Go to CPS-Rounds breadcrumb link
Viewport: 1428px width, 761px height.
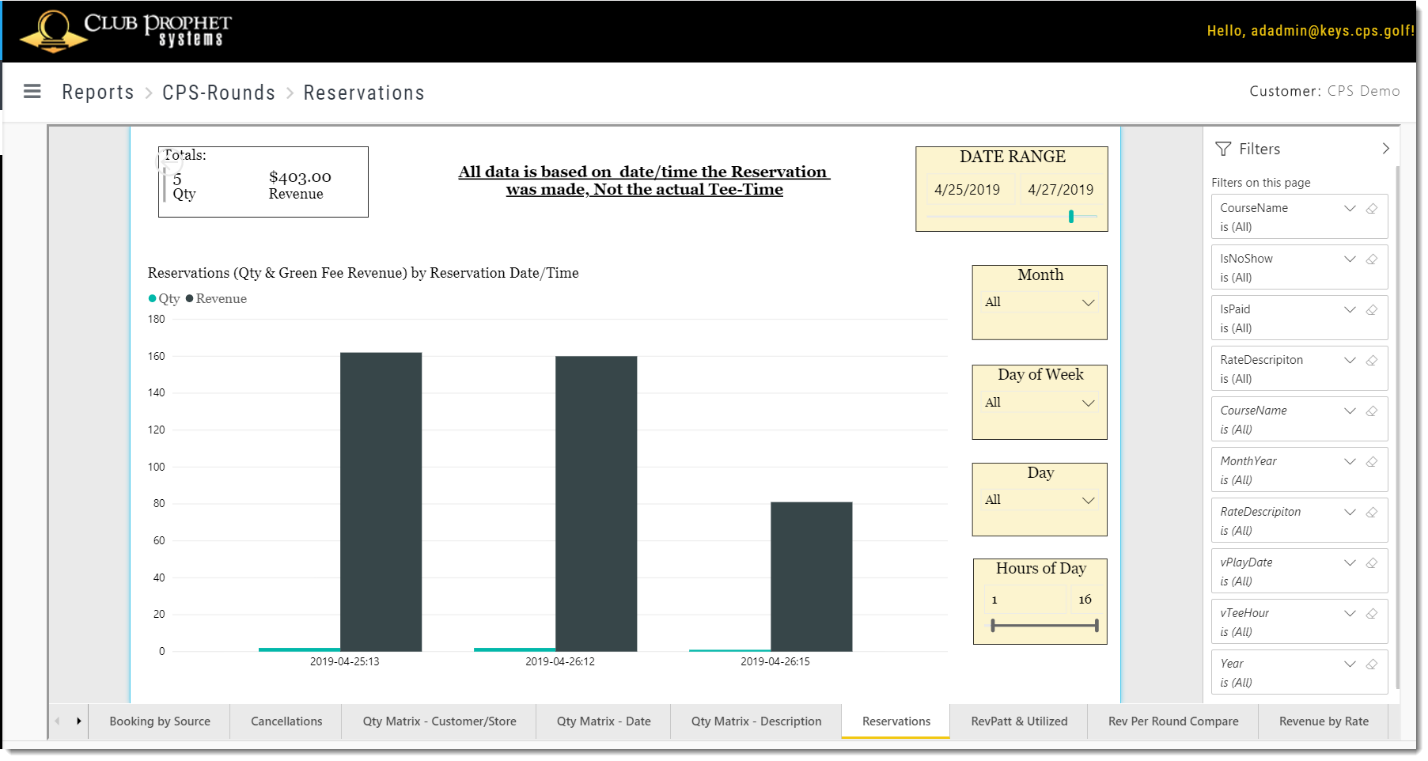click(x=219, y=92)
